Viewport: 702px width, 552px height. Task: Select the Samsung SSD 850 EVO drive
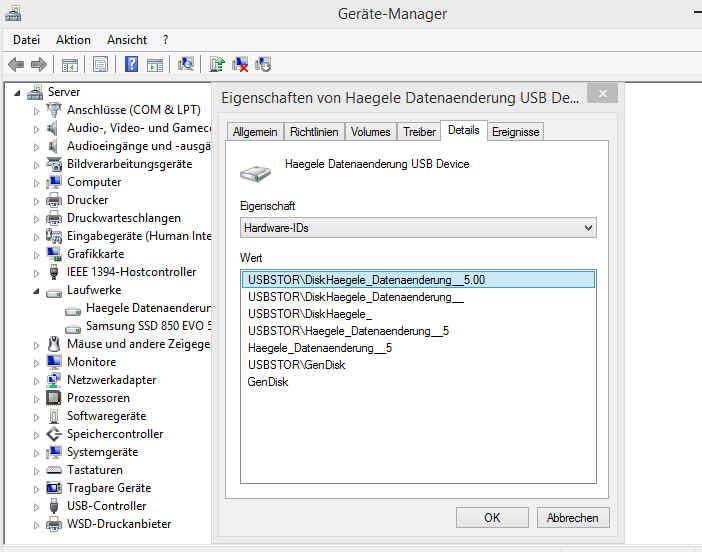[148, 327]
